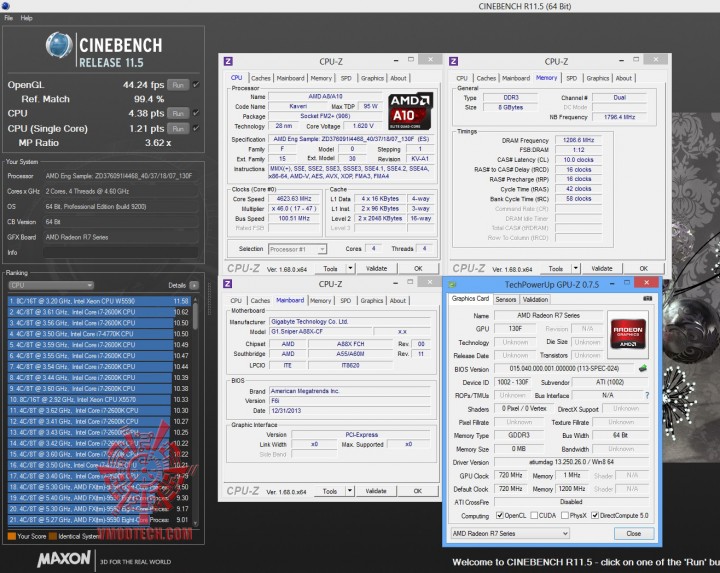Click the Info input field in Cinebench
Viewport: 720px width, 573px height.
click(x=121, y=252)
